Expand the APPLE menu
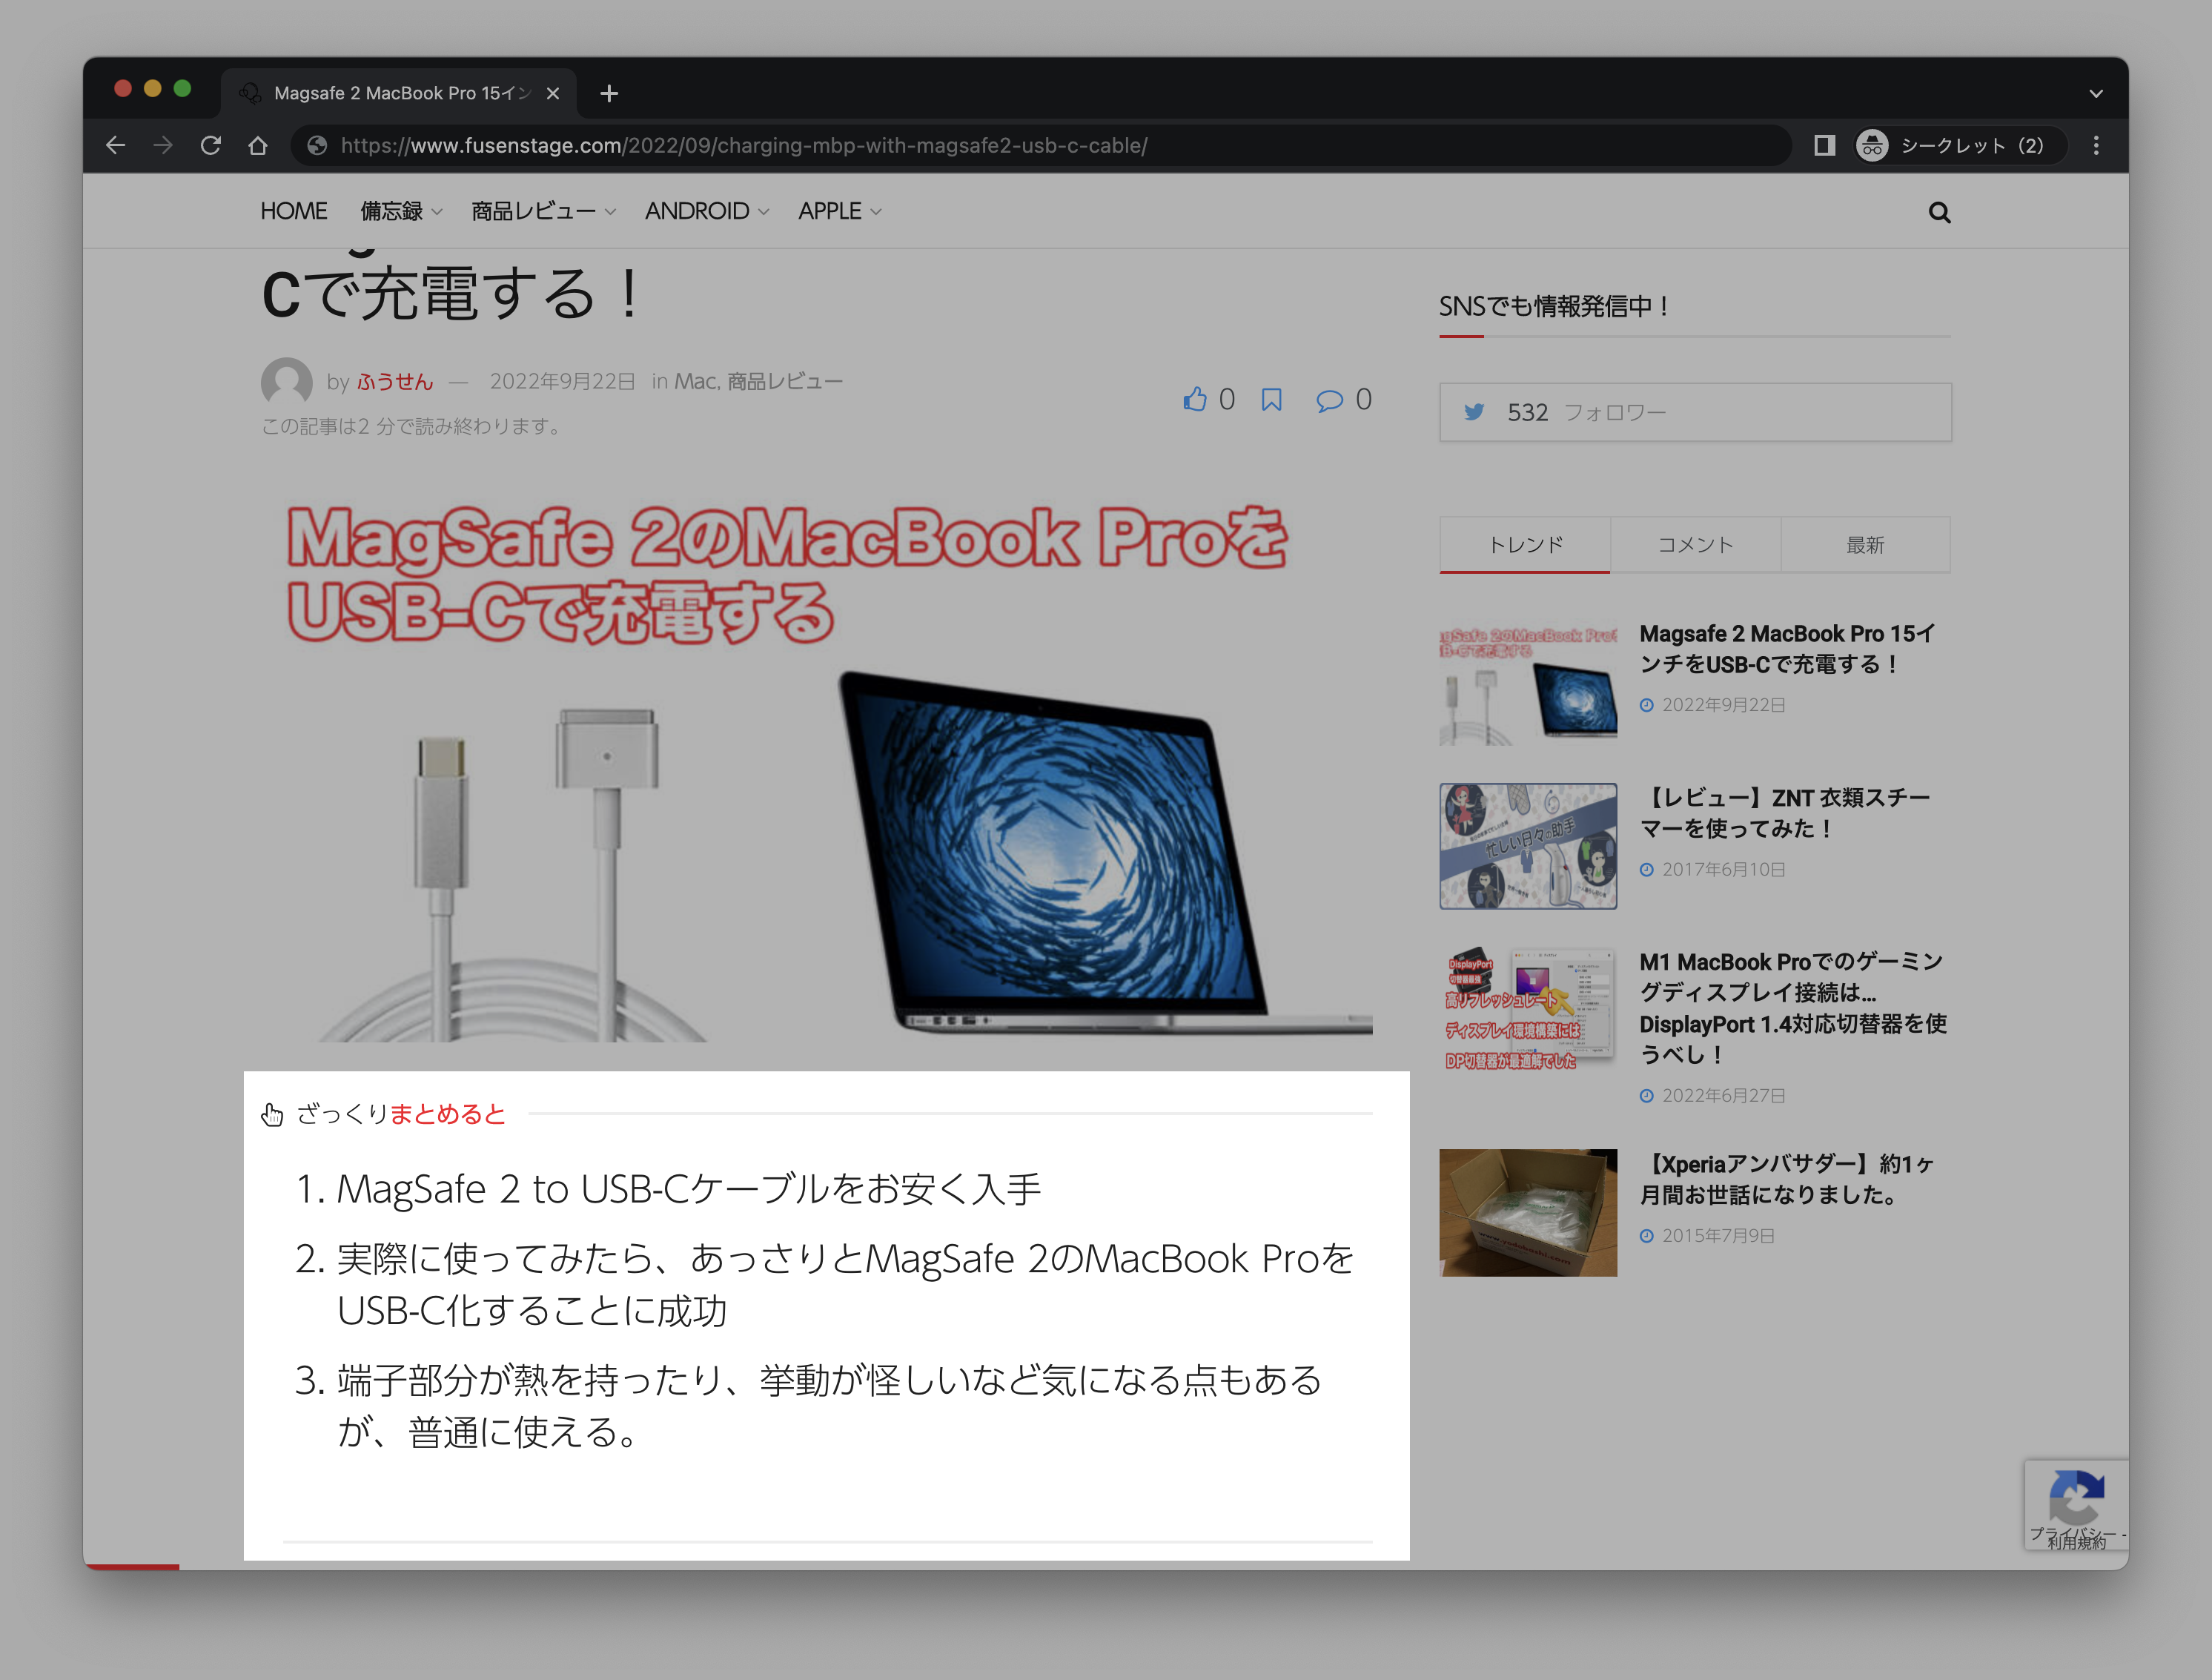The width and height of the screenshot is (2212, 1680). [x=839, y=211]
